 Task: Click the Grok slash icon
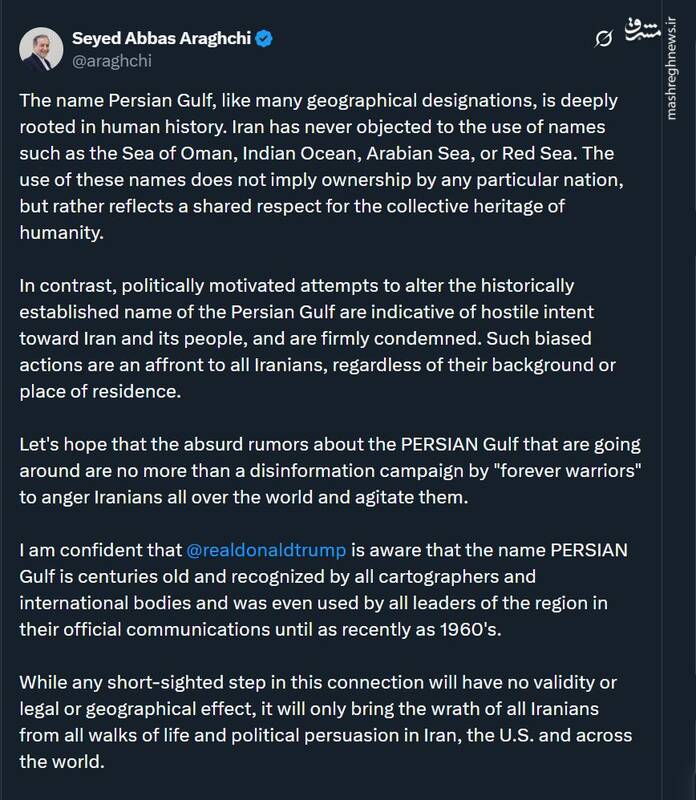click(x=603, y=39)
